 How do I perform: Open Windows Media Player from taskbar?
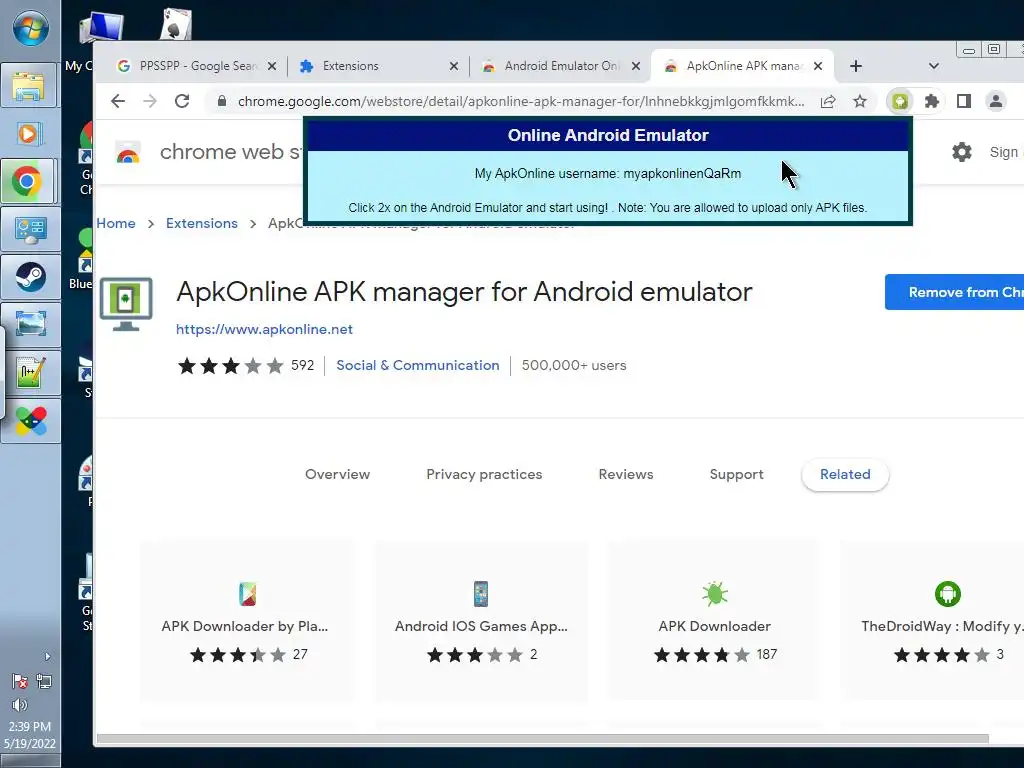(x=29, y=134)
